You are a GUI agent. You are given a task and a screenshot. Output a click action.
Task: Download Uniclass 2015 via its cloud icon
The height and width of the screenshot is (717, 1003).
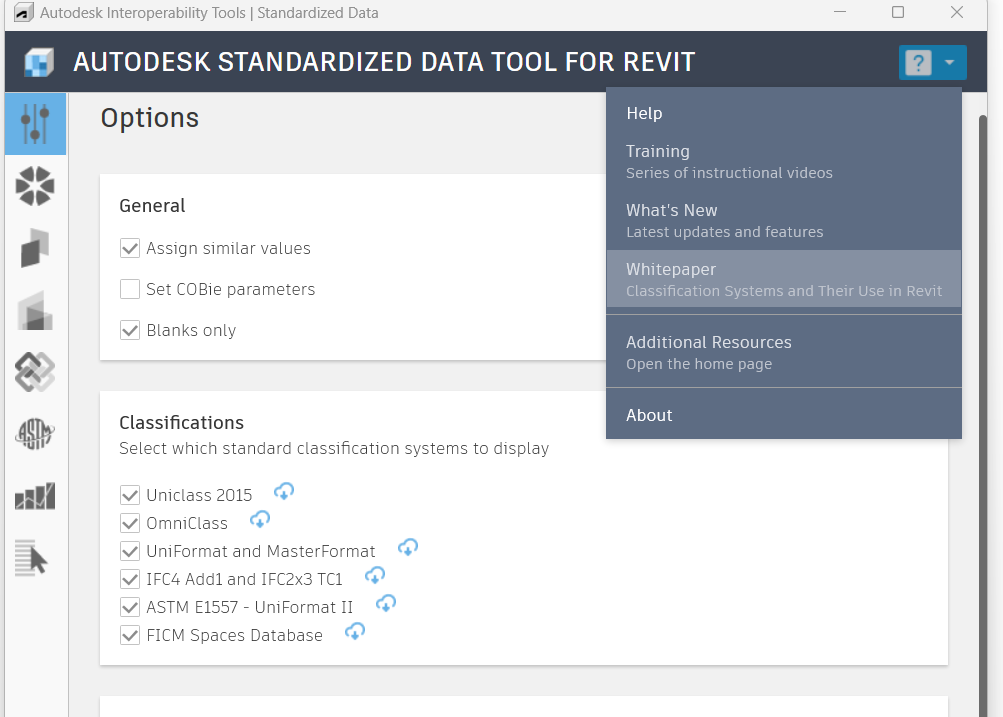[284, 491]
